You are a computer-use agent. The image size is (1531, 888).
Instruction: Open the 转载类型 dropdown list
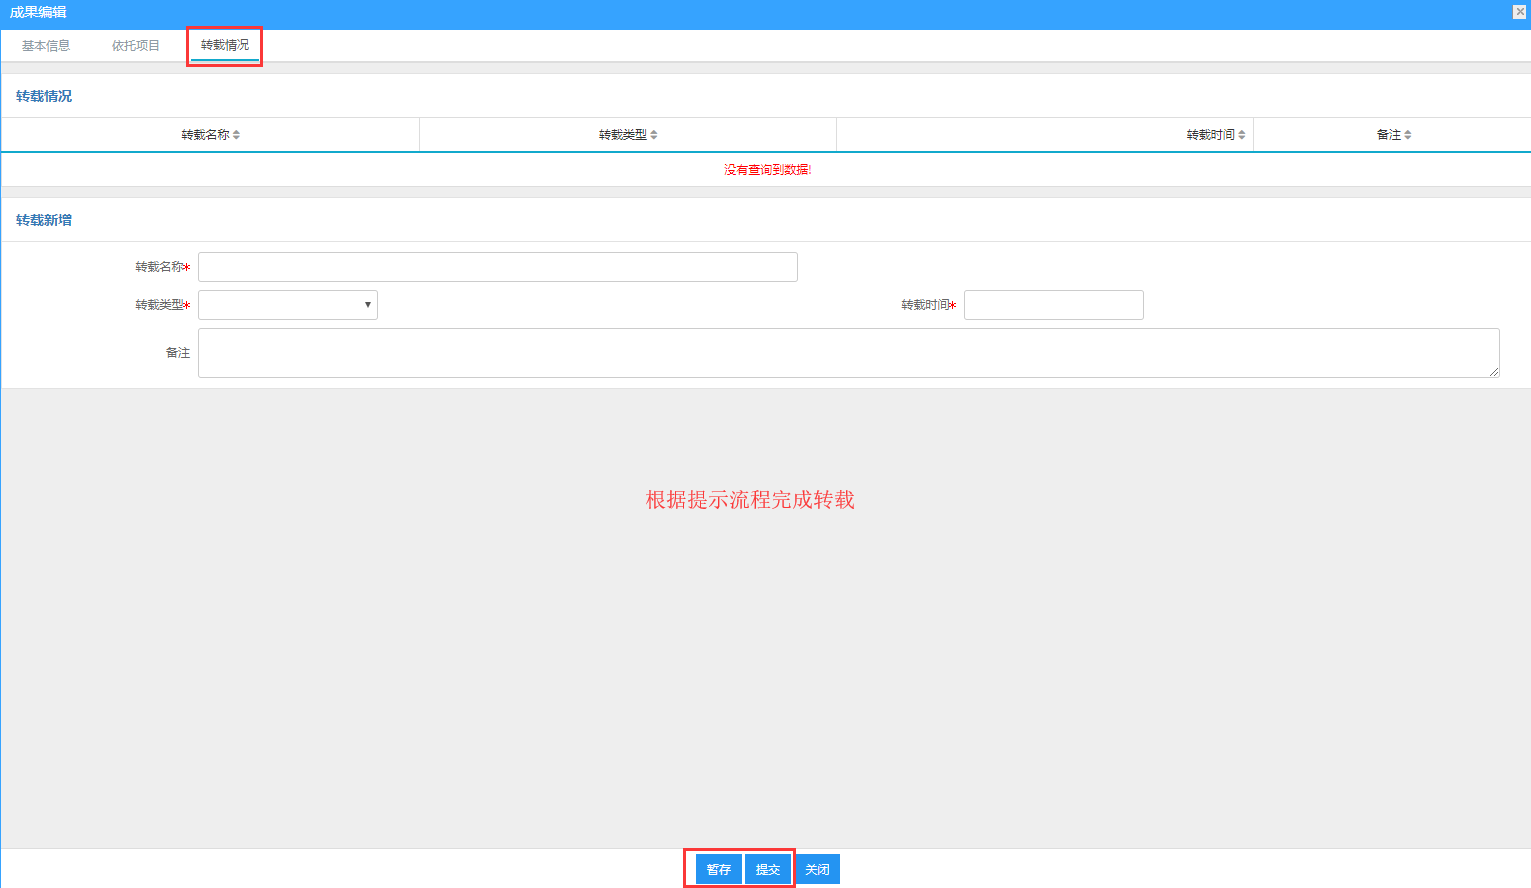tap(288, 305)
